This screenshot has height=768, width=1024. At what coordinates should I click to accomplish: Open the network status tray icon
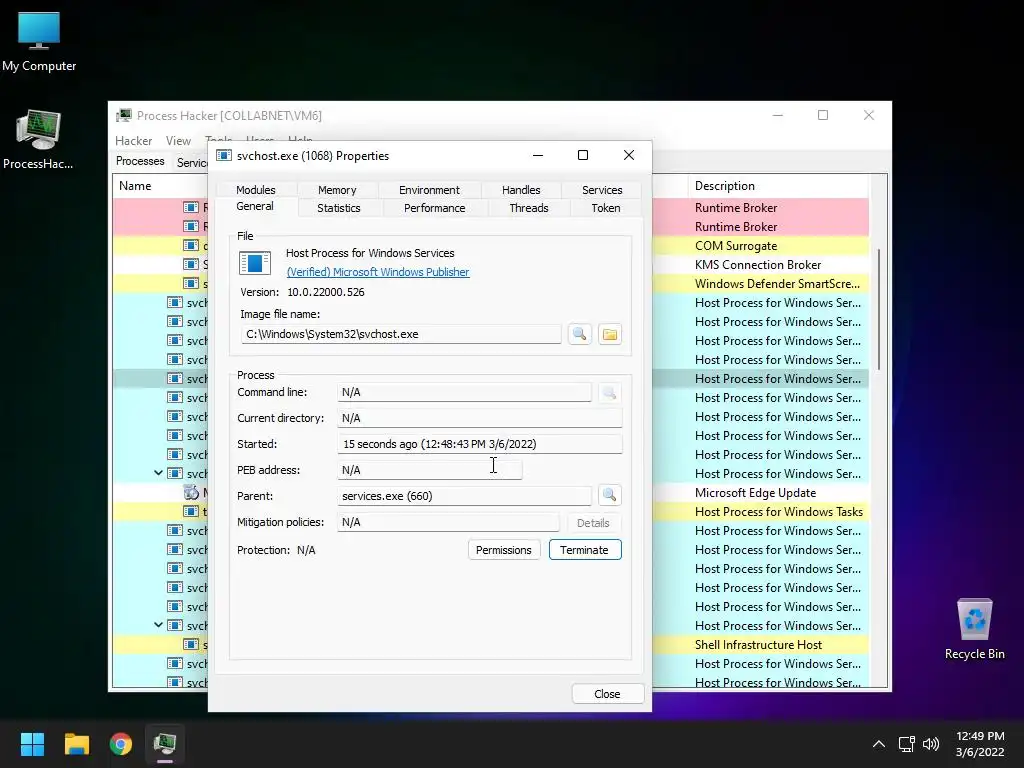[906, 744]
